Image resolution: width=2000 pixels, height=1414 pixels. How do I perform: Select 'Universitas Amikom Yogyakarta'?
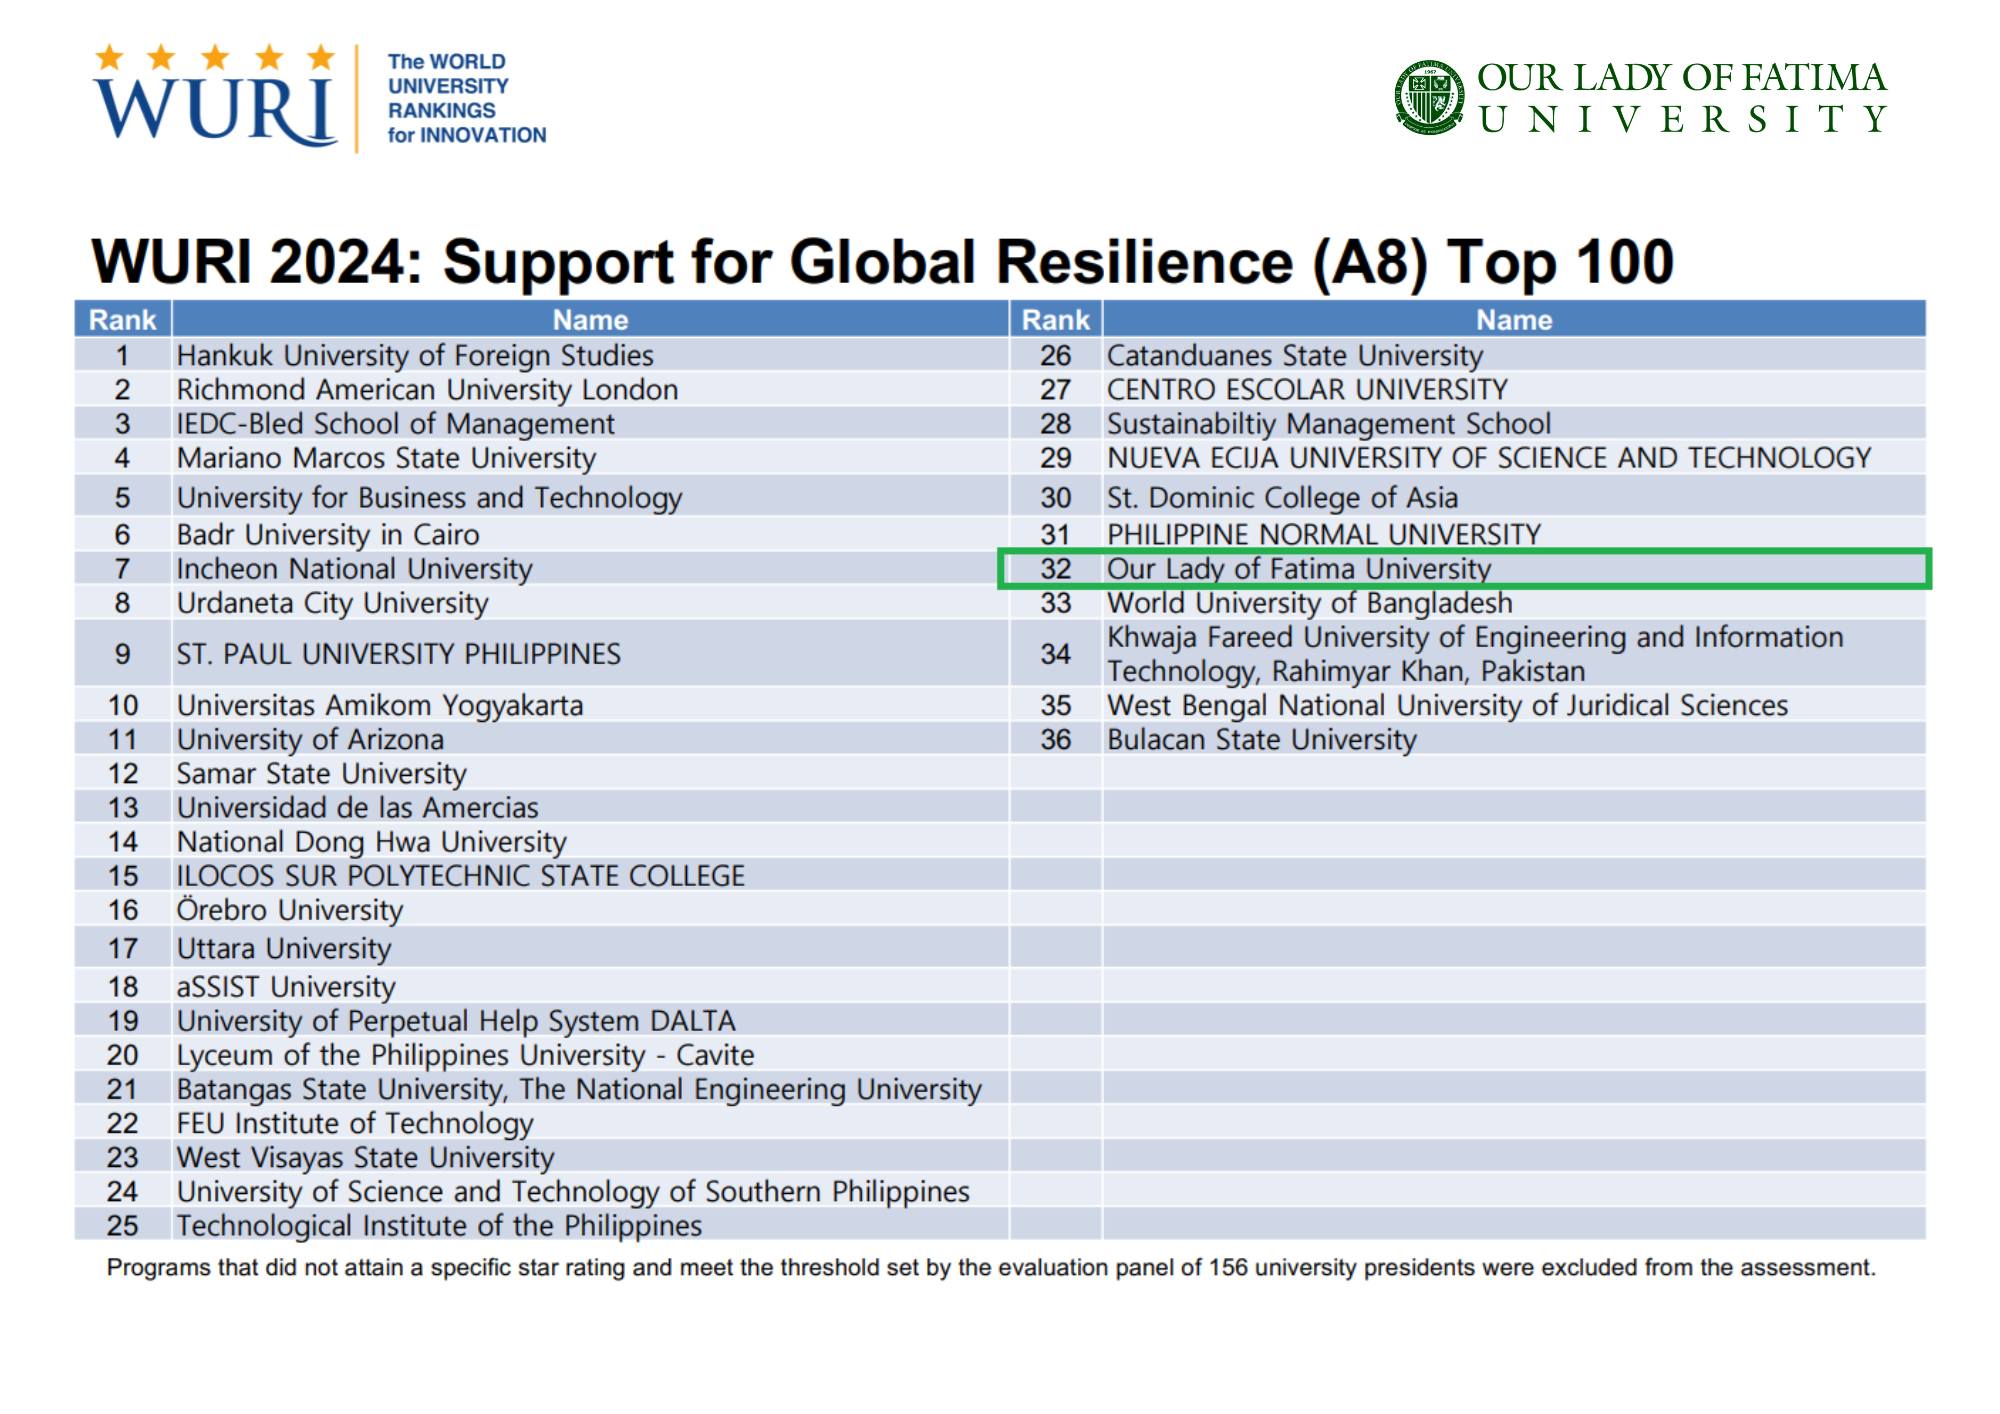coord(380,705)
